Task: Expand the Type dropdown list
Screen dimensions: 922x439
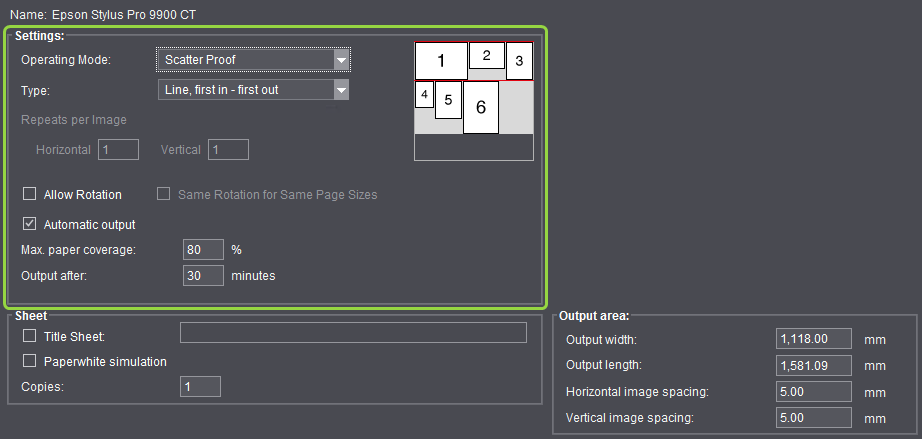Action: click(253, 91)
